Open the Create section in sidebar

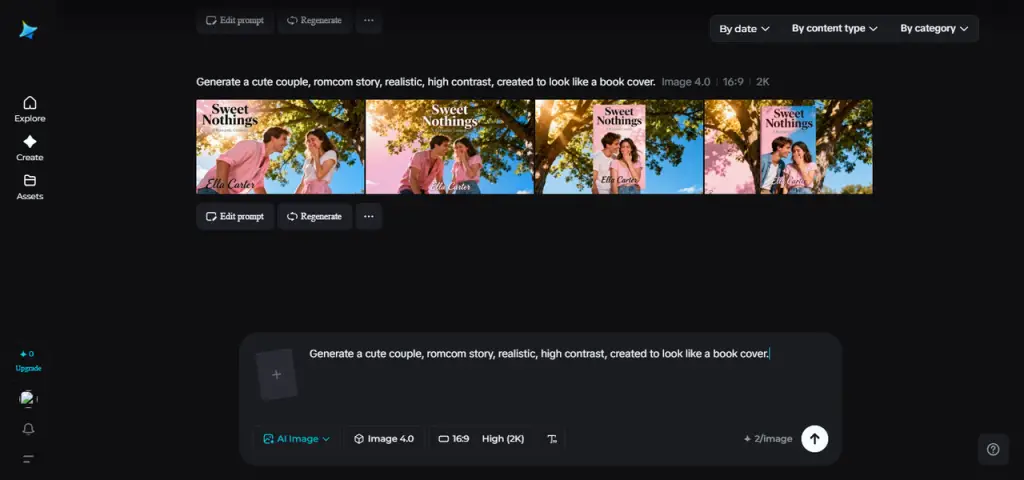tap(29, 148)
